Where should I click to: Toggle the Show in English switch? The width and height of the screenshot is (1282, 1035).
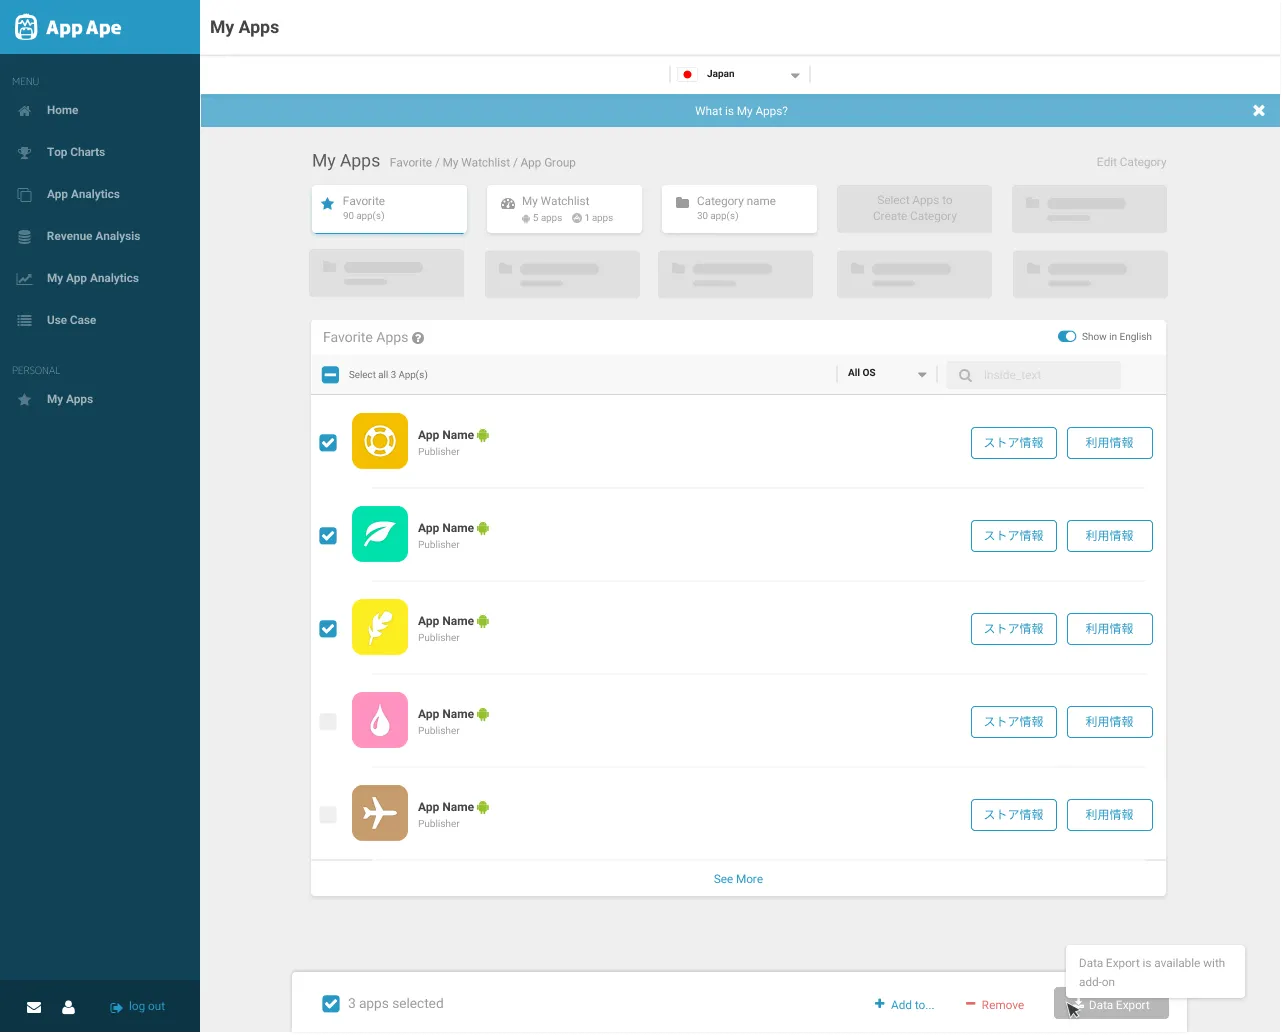[x=1067, y=337]
